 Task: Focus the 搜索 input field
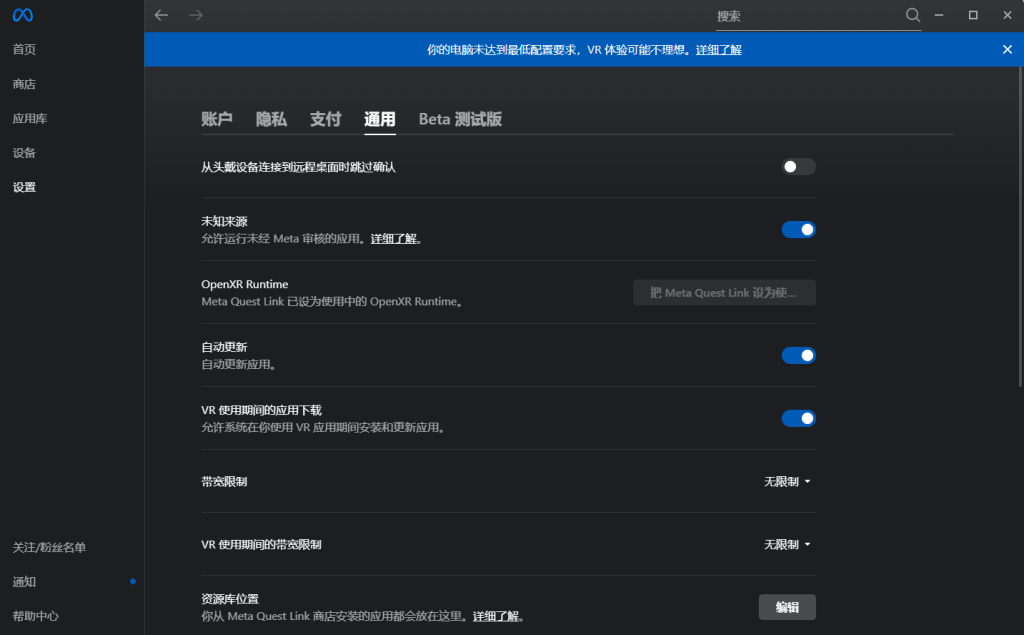coord(808,16)
